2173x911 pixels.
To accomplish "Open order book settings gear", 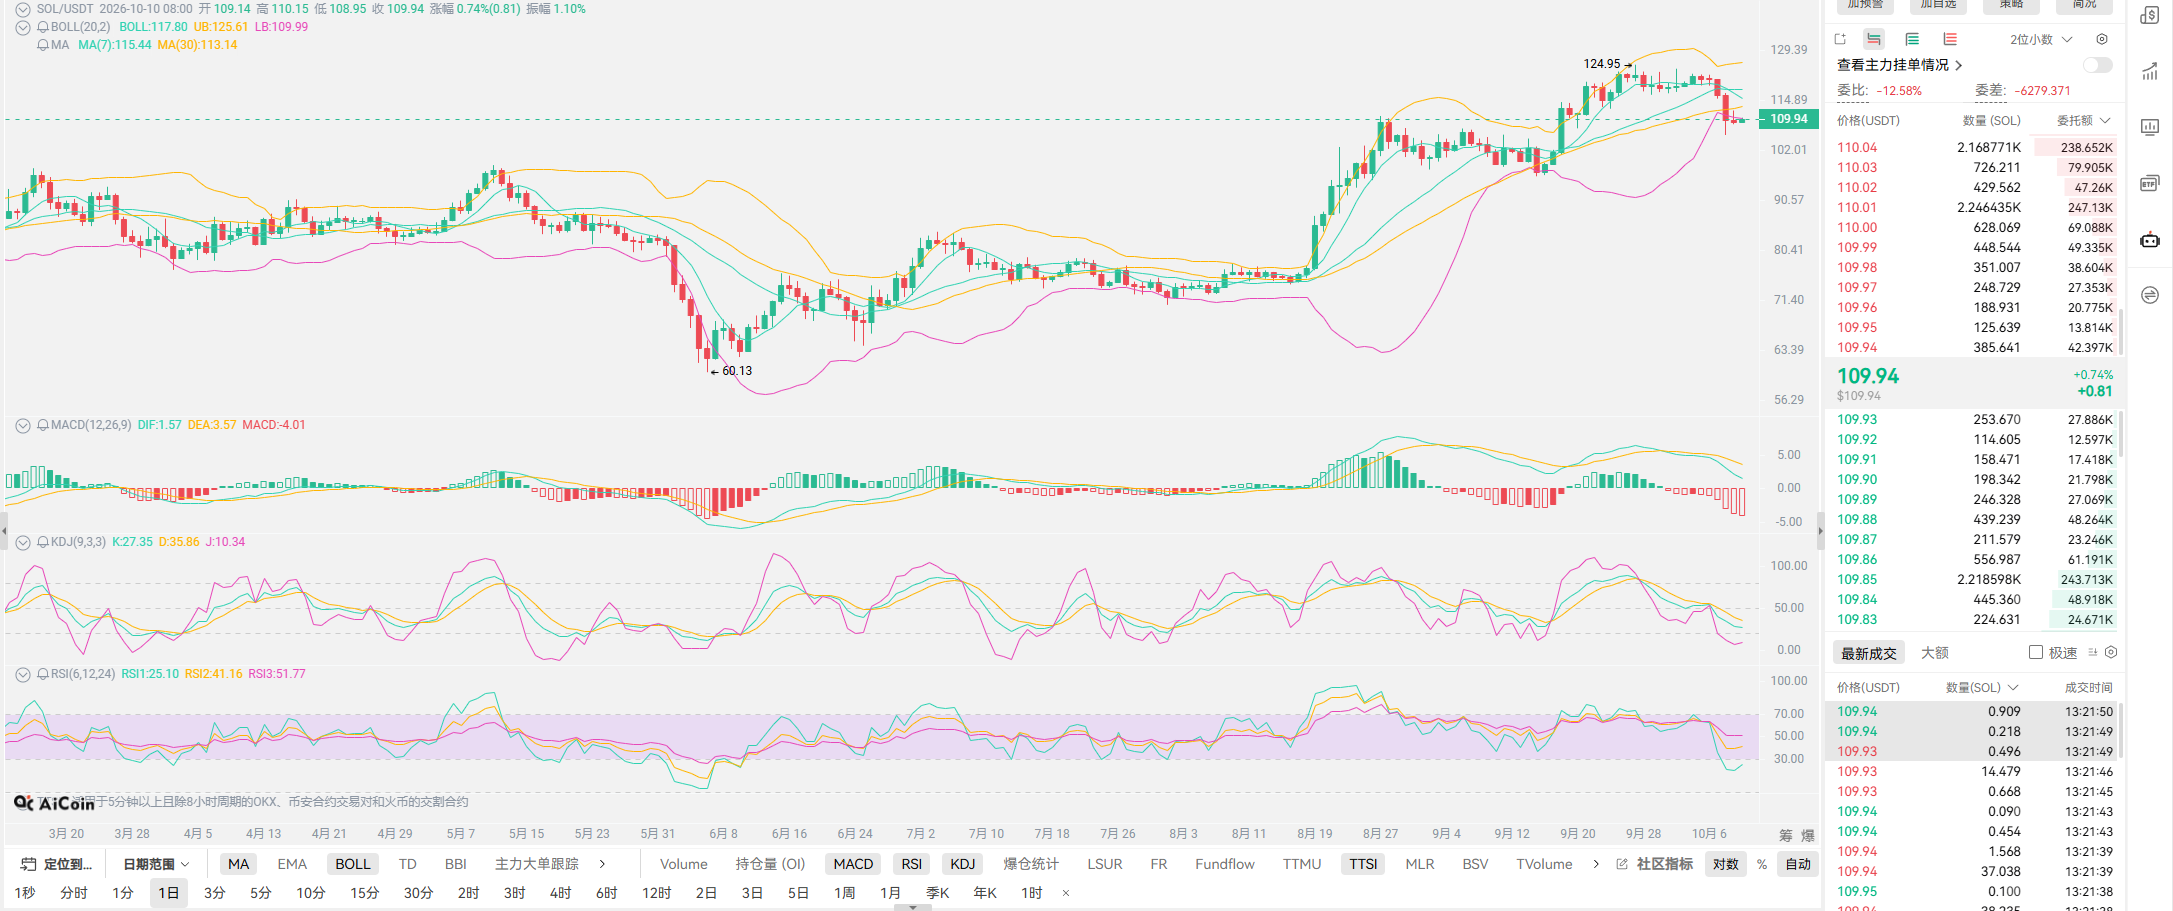I will tap(2102, 39).
